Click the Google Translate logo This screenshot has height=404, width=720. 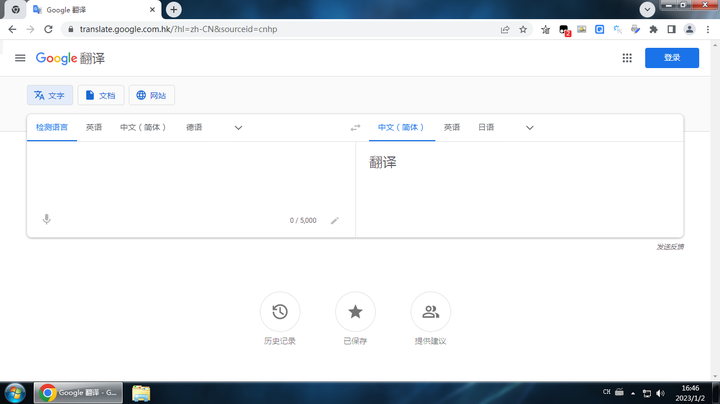(70, 58)
